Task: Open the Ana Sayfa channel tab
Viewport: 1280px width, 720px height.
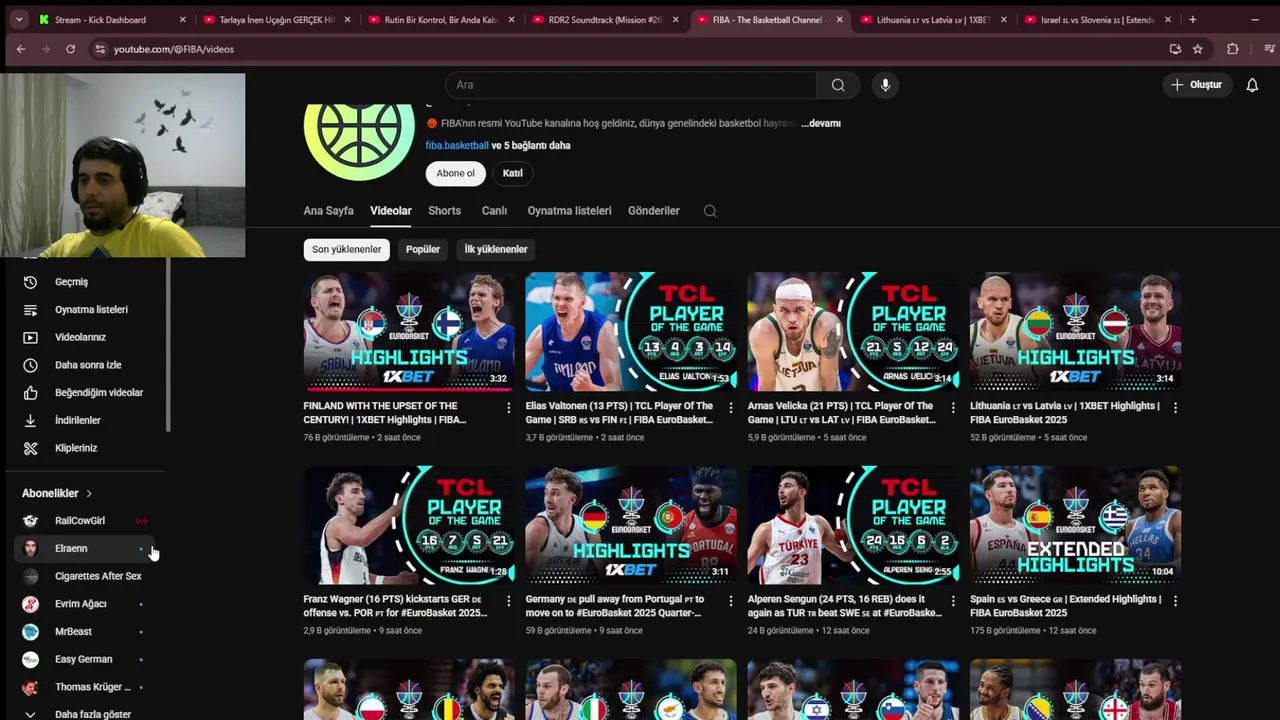Action: click(x=328, y=211)
